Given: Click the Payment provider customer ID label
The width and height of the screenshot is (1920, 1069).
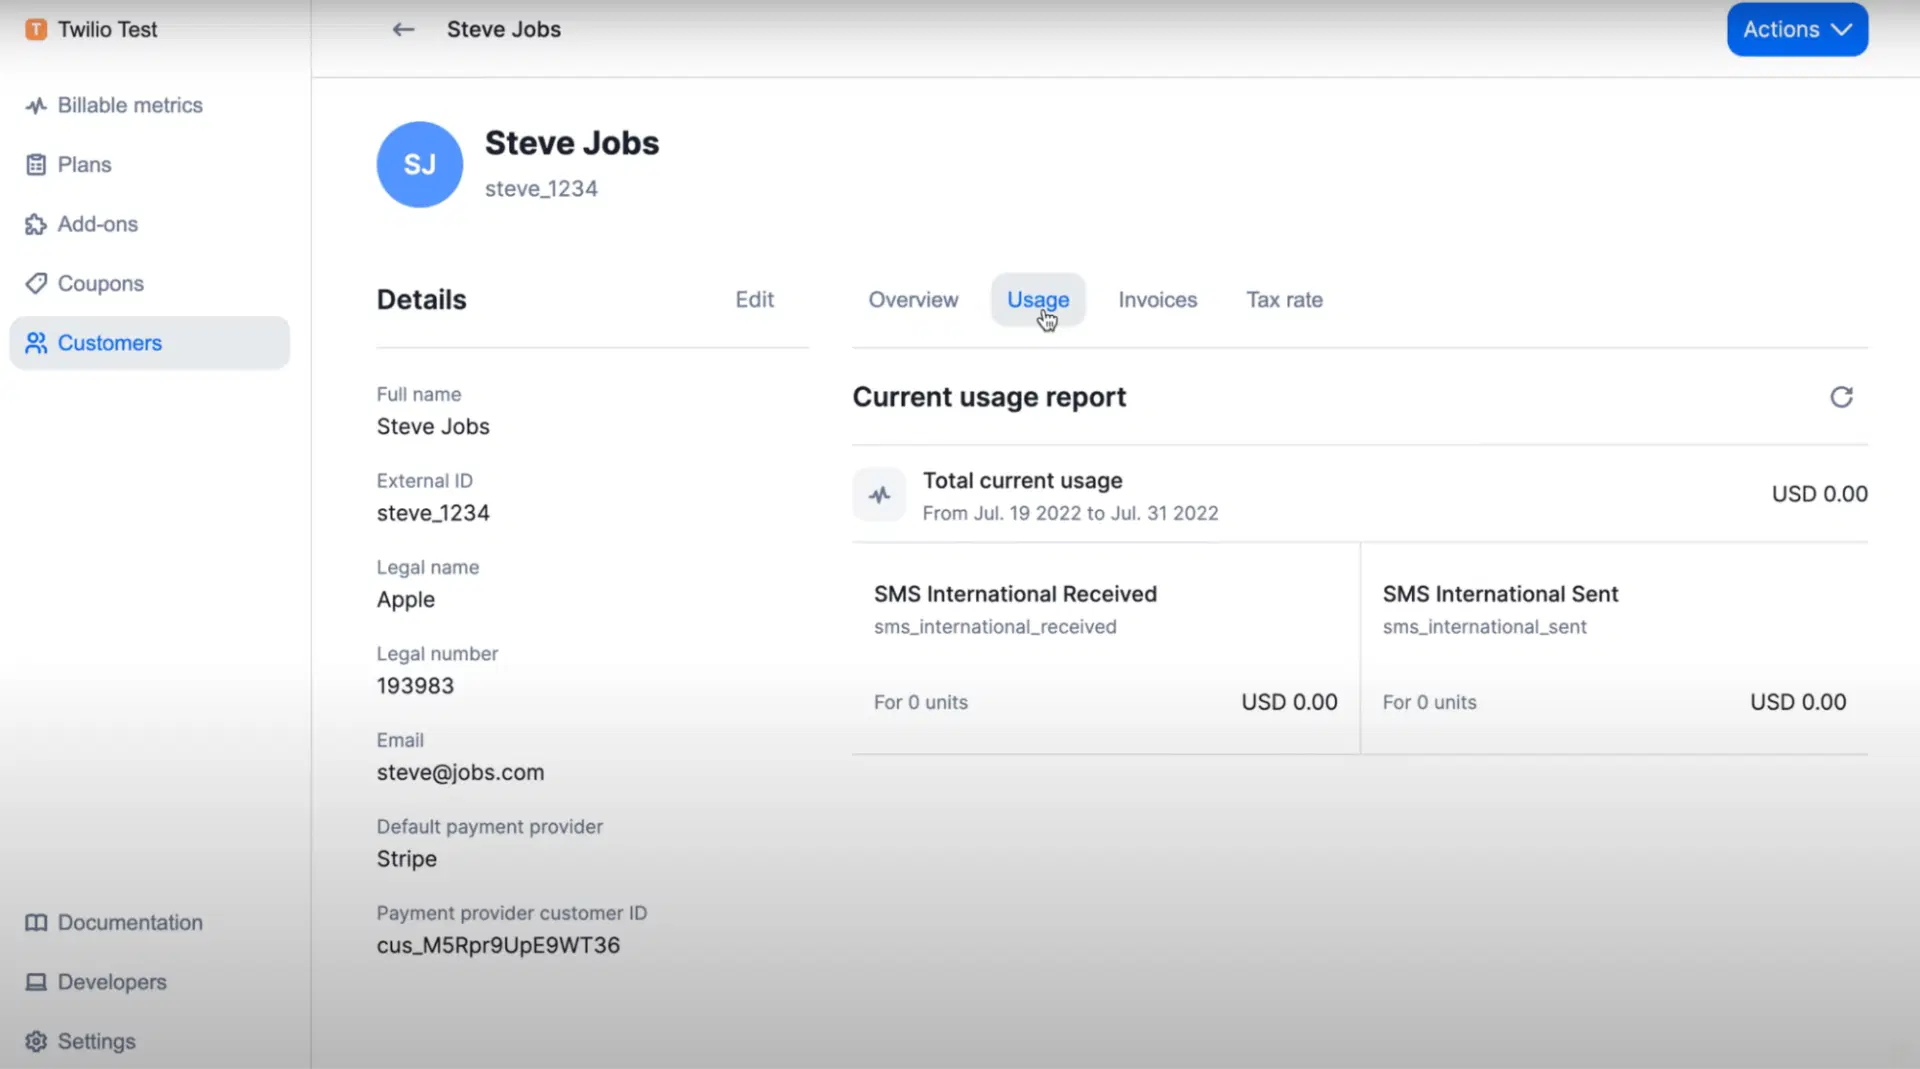Looking at the screenshot, I should pos(512,913).
